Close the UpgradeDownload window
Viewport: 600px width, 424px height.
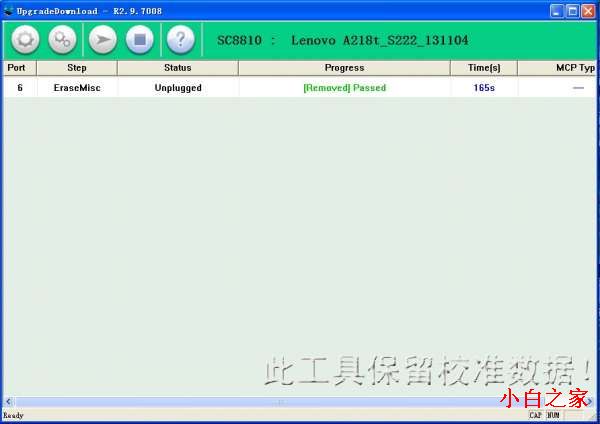coord(588,11)
